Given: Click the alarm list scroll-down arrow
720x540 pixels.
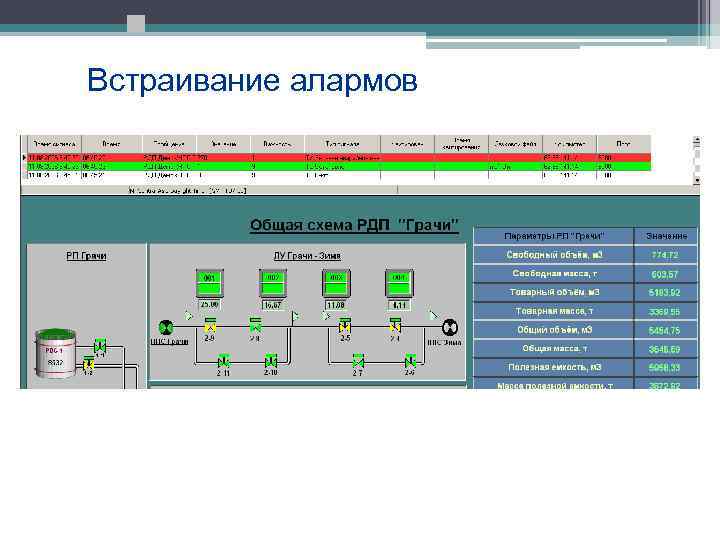Looking at the screenshot, I should [697, 180].
